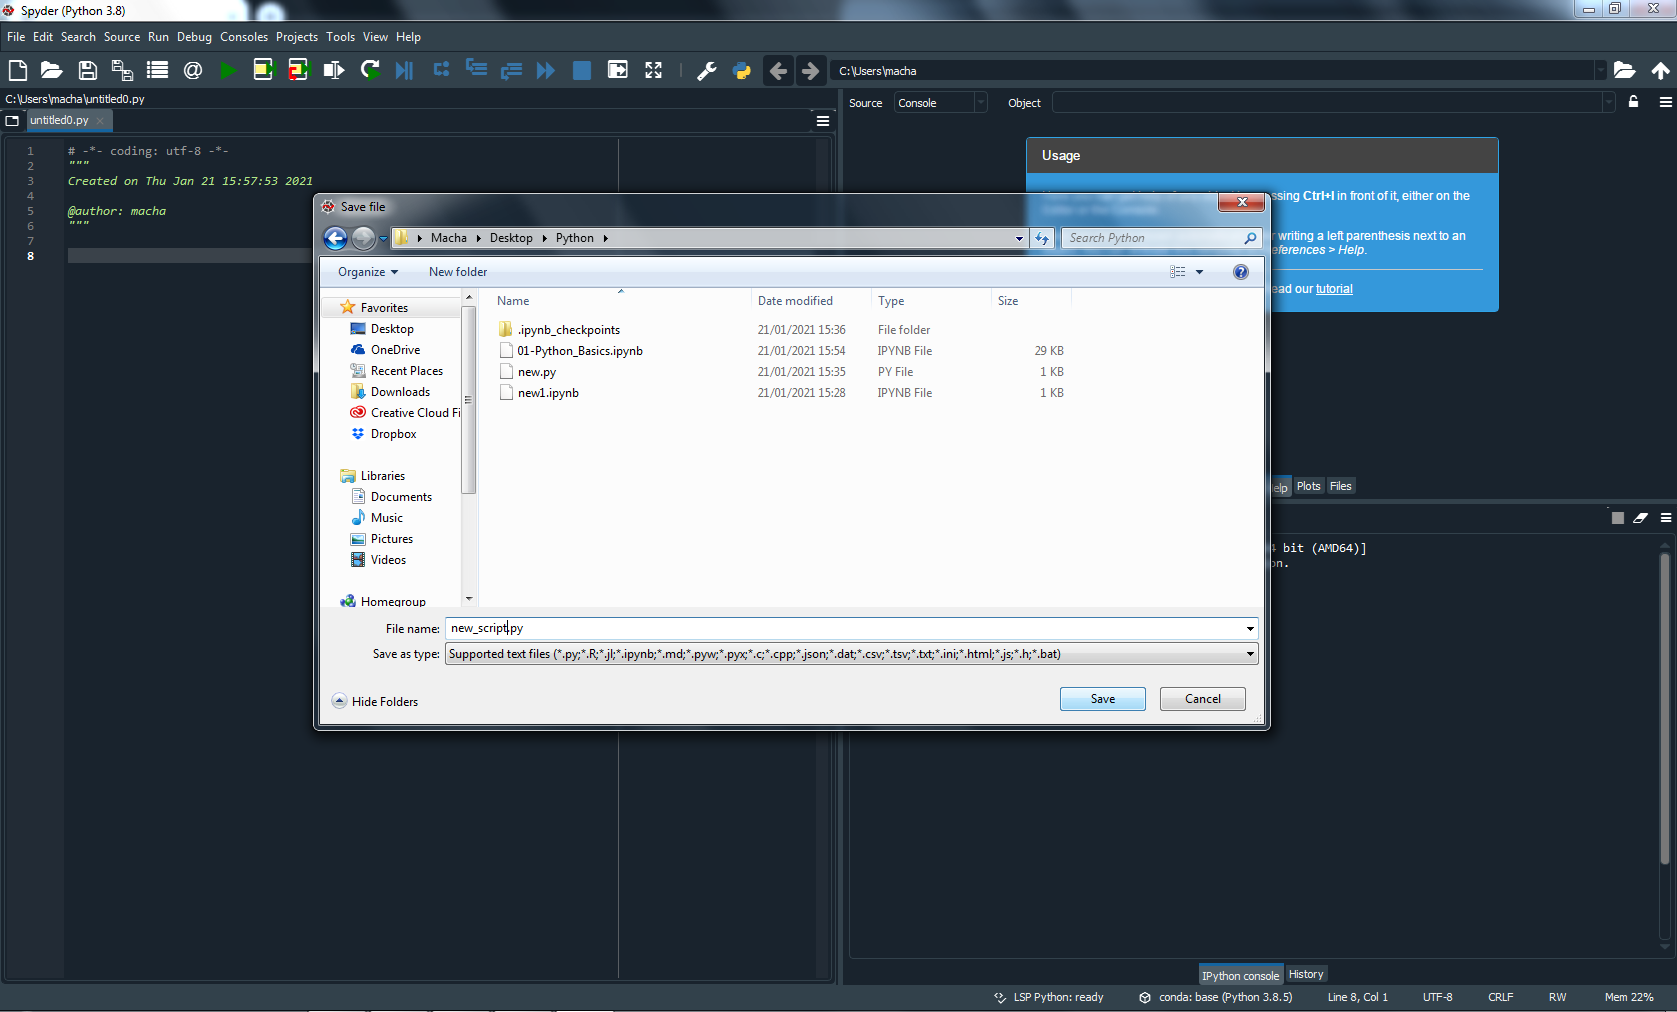Screen dimensions: 1677x1012
Task: Click the Save all files icon
Action: coord(122,70)
